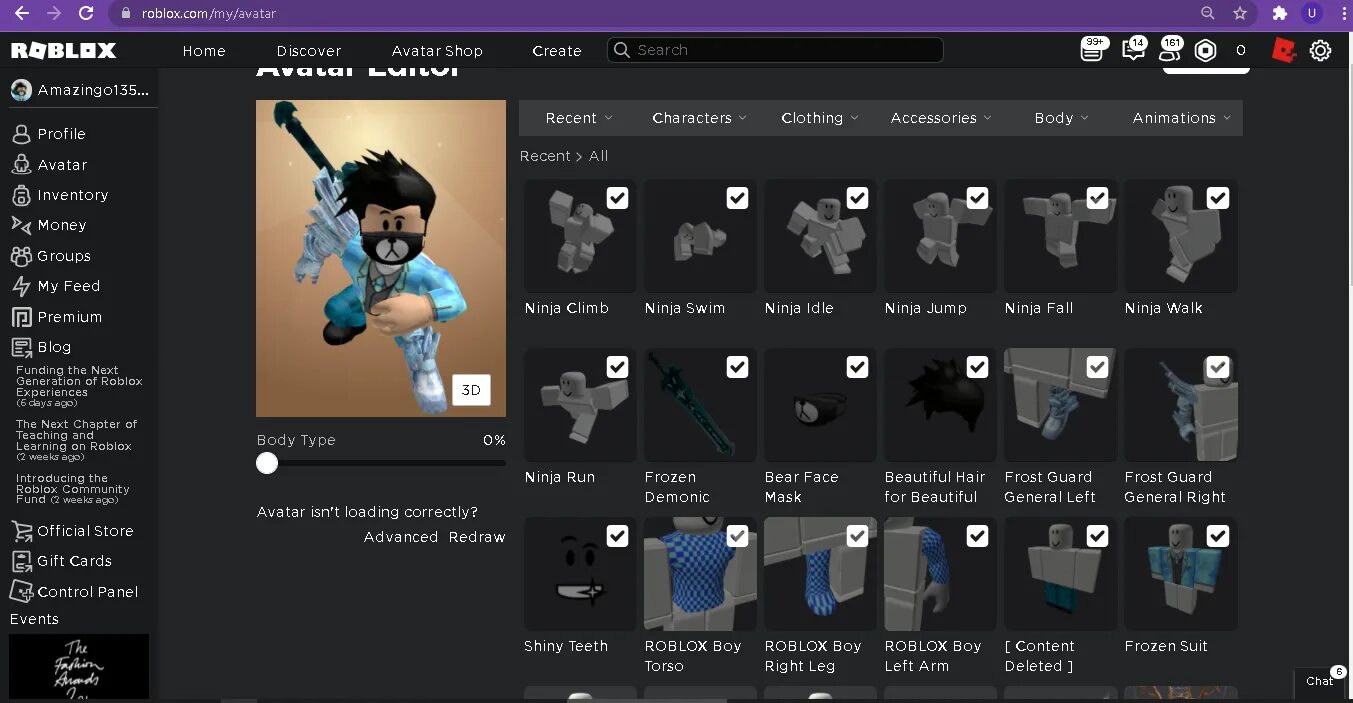Screen dimensions: 1353x703
Task: Open the messages icon showing 99+
Action: coord(1093,49)
